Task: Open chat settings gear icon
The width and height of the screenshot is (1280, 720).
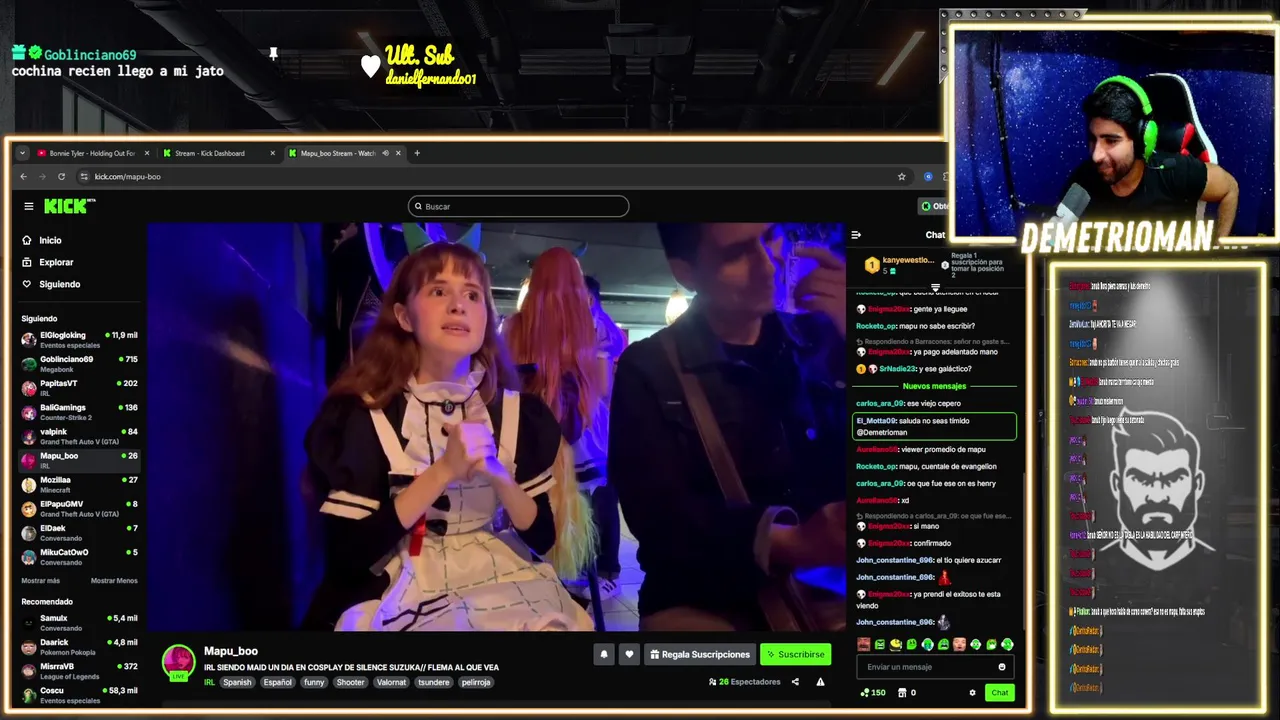Action: click(x=972, y=692)
